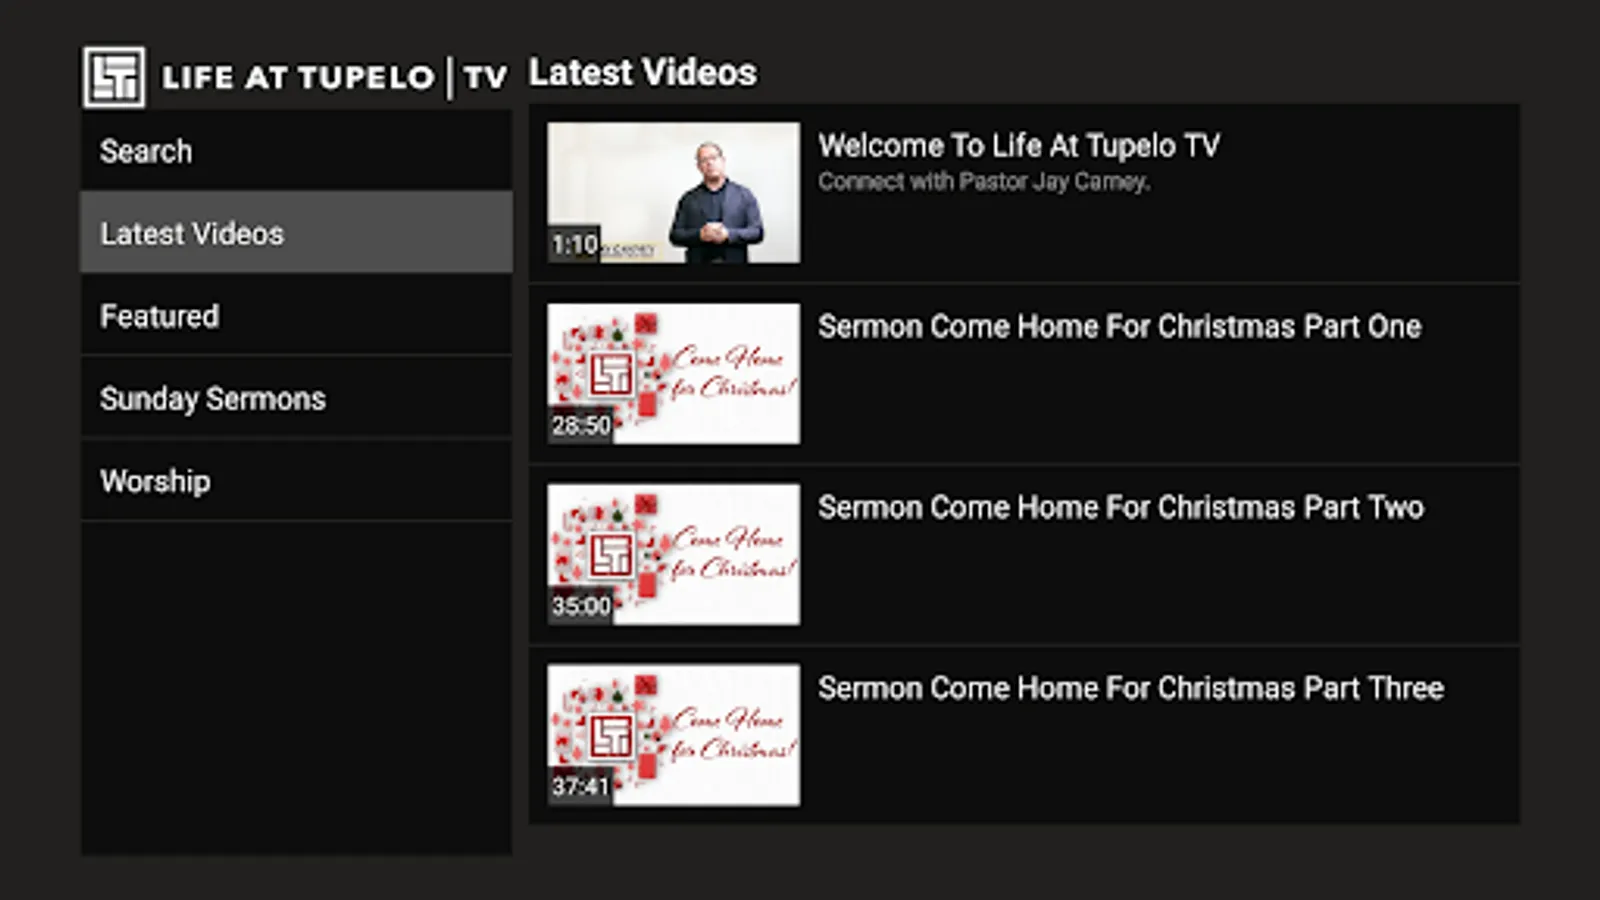Open Come Home For Christmas Part One thumbnail
The width and height of the screenshot is (1600, 900).
pyautogui.click(x=674, y=374)
